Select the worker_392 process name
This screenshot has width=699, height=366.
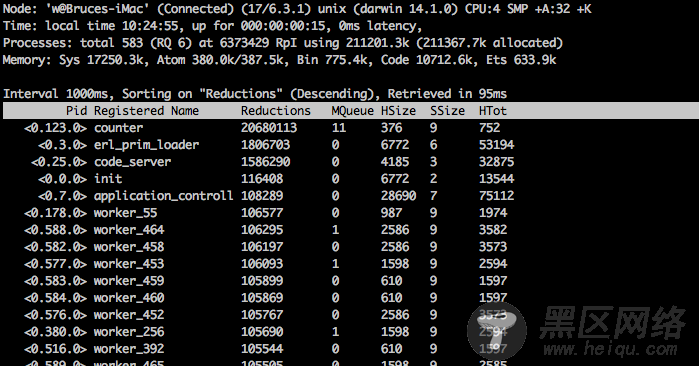(x=129, y=349)
